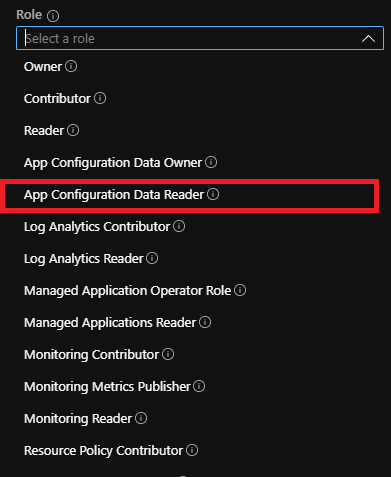
Task: View info for Managed Applications Reader
Action: click(x=205, y=322)
